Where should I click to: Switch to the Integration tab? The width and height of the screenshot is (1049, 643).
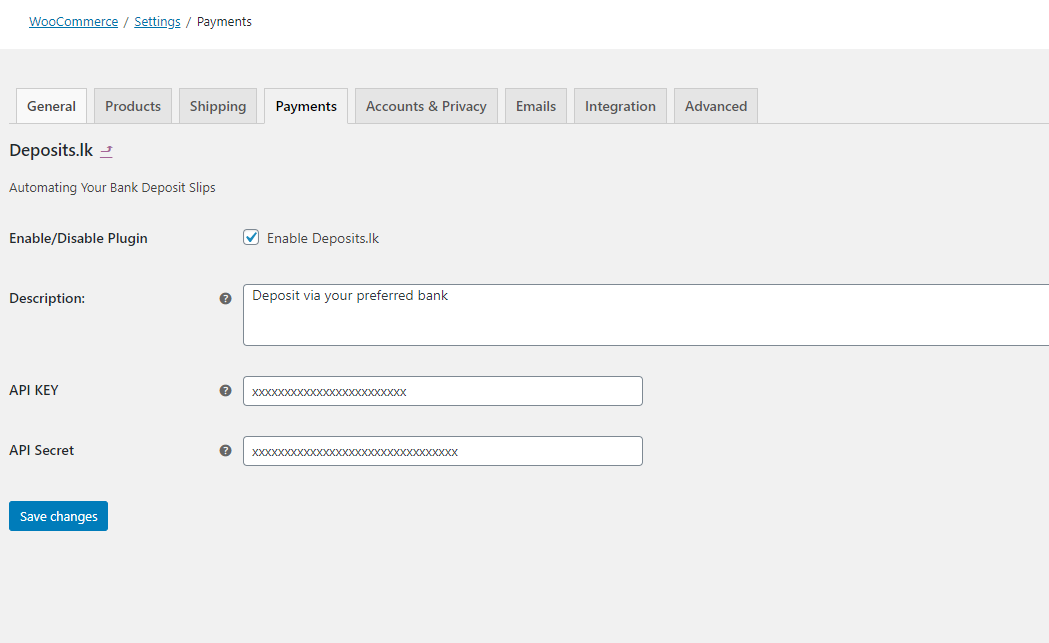[620, 106]
